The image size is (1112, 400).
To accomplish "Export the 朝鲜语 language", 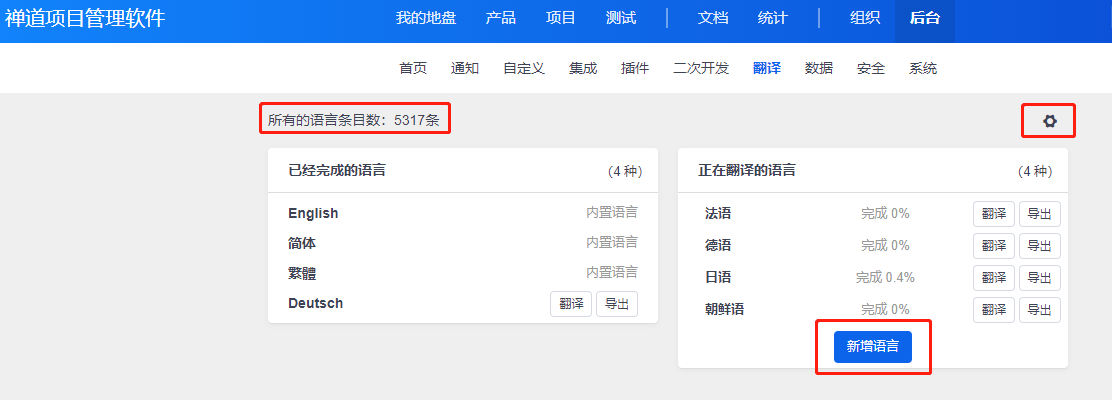I will [x=1040, y=309].
